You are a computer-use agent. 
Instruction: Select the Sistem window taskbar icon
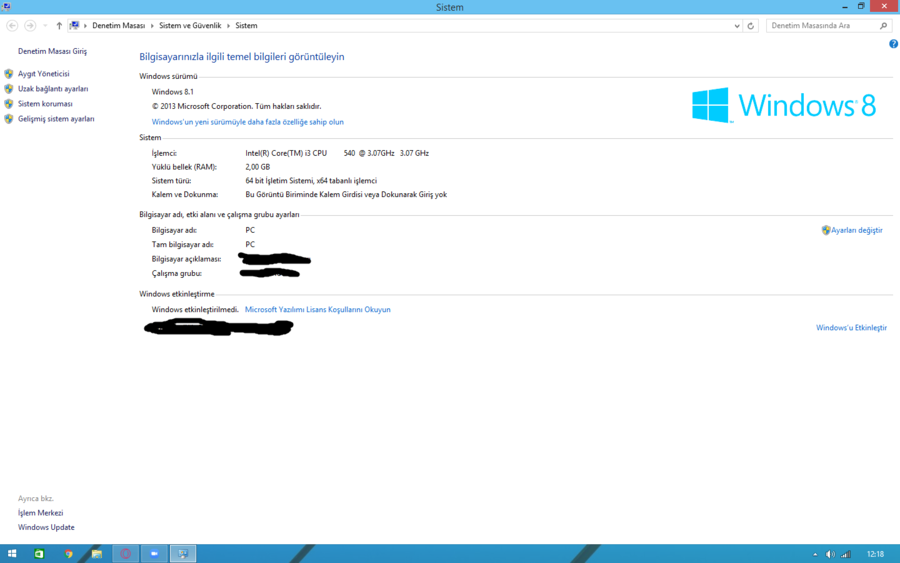coord(183,554)
